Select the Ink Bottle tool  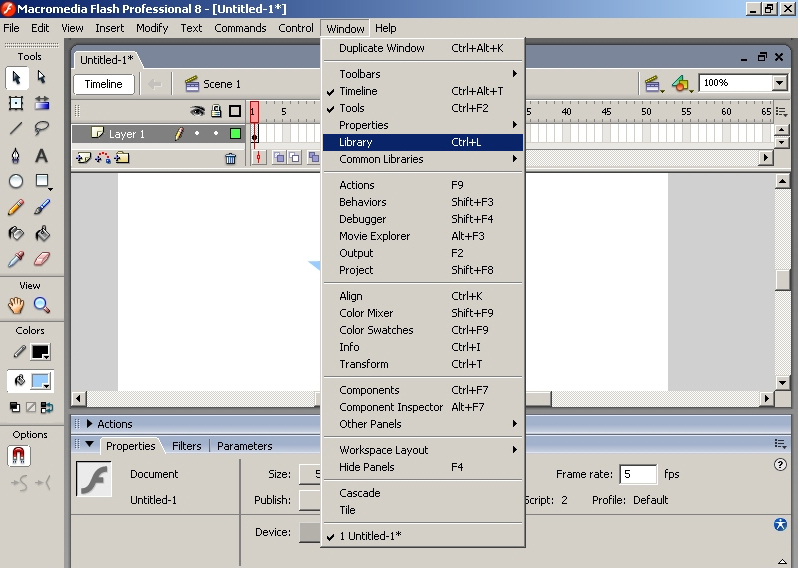point(16,234)
